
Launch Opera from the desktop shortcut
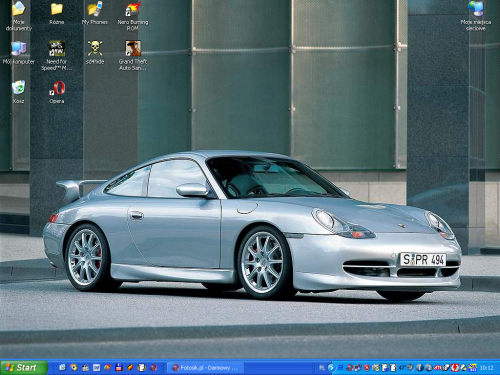pyautogui.click(x=57, y=92)
